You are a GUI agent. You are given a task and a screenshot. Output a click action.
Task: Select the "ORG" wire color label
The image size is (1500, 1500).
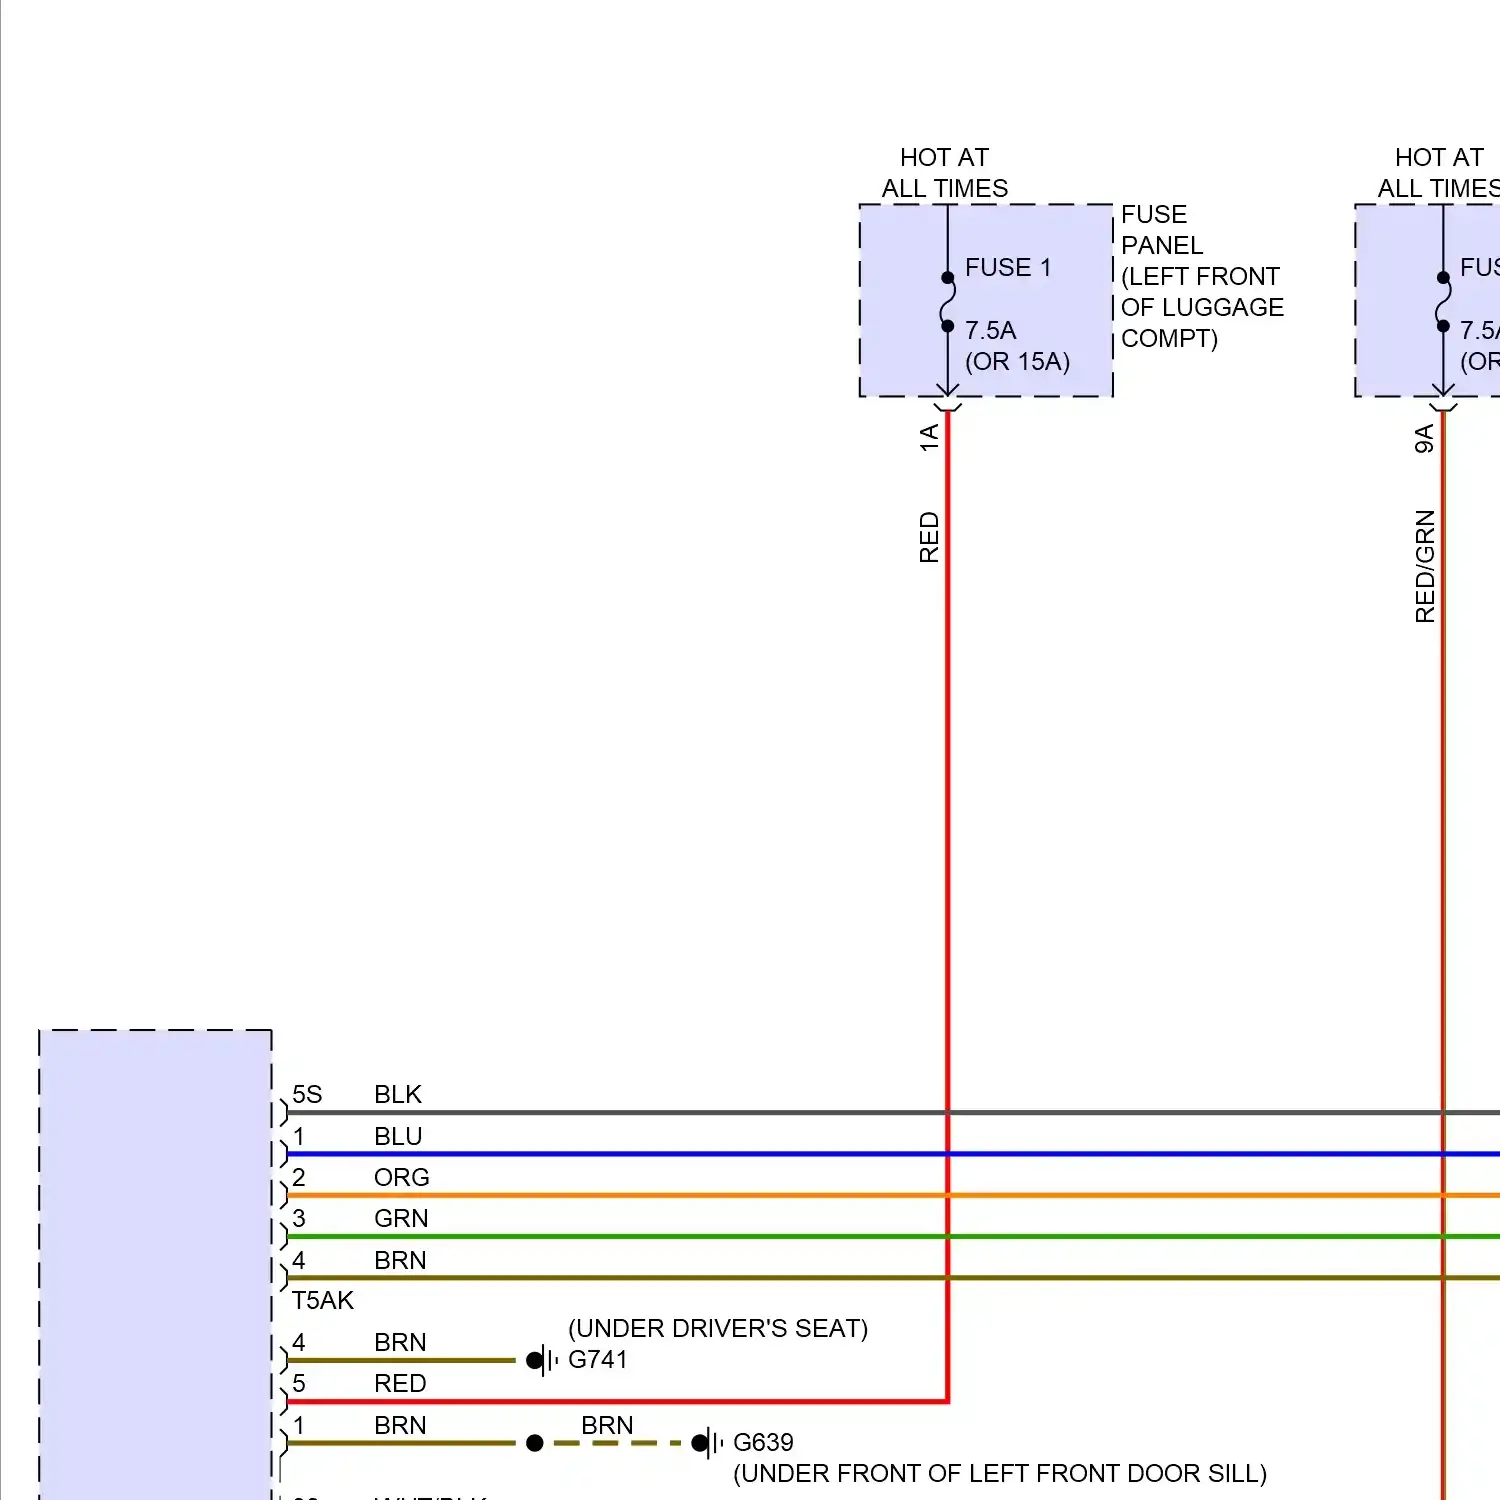402,1177
